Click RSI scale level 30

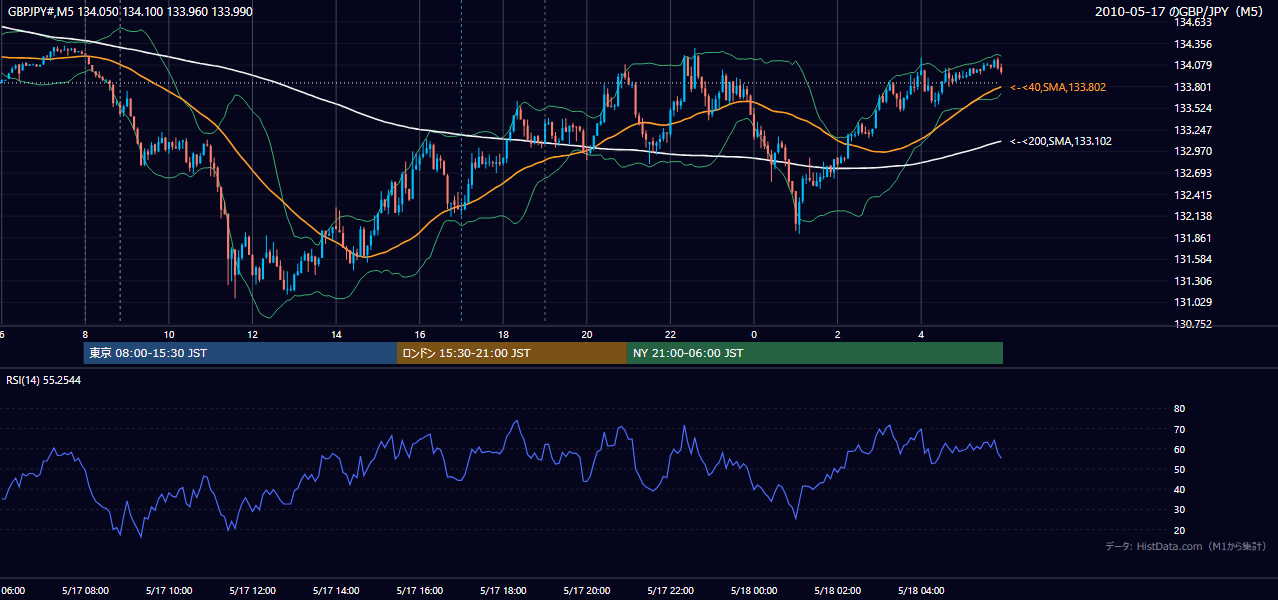pos(1179,510)
